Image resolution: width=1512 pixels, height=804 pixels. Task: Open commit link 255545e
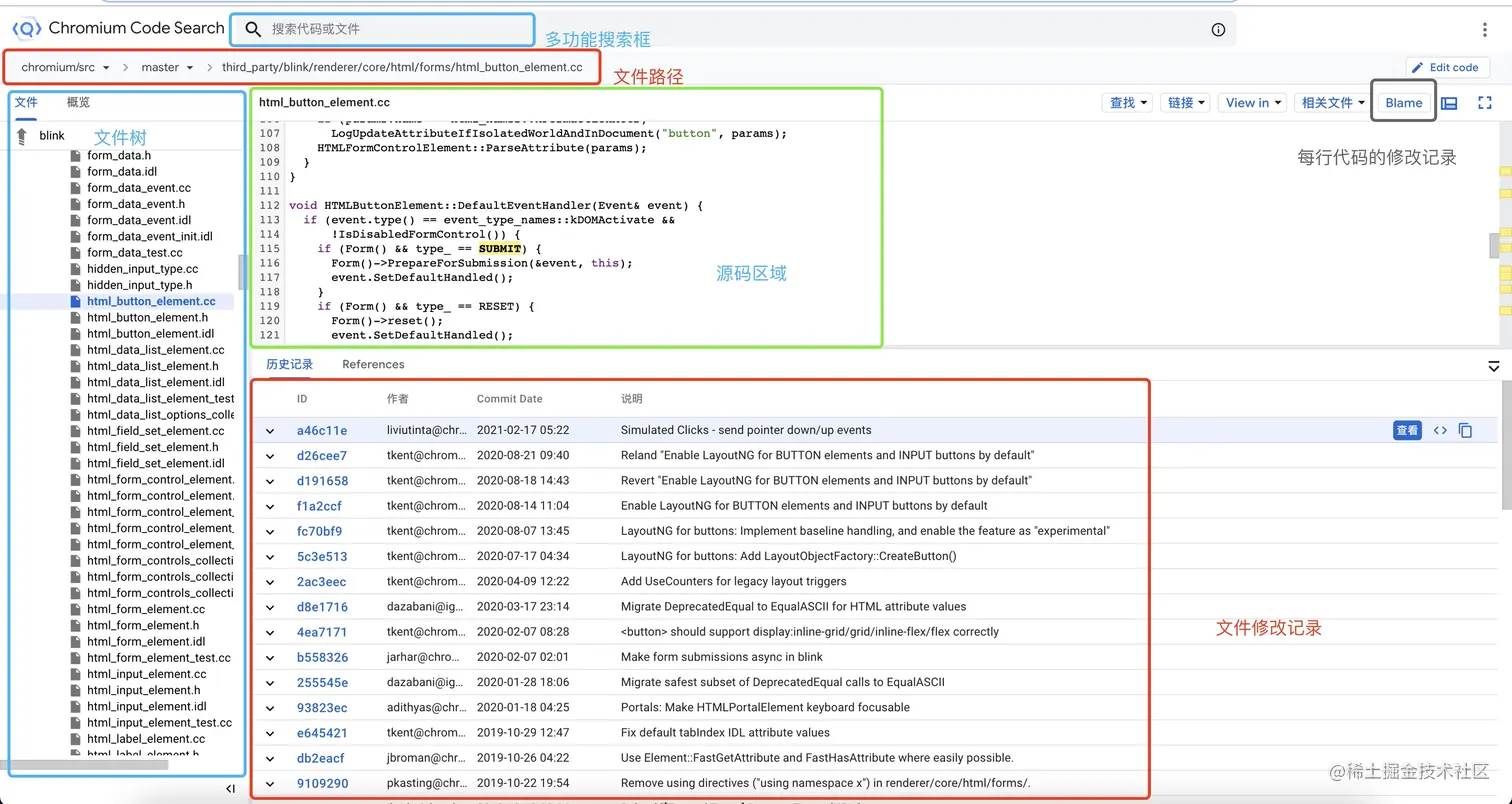point(322,683)
